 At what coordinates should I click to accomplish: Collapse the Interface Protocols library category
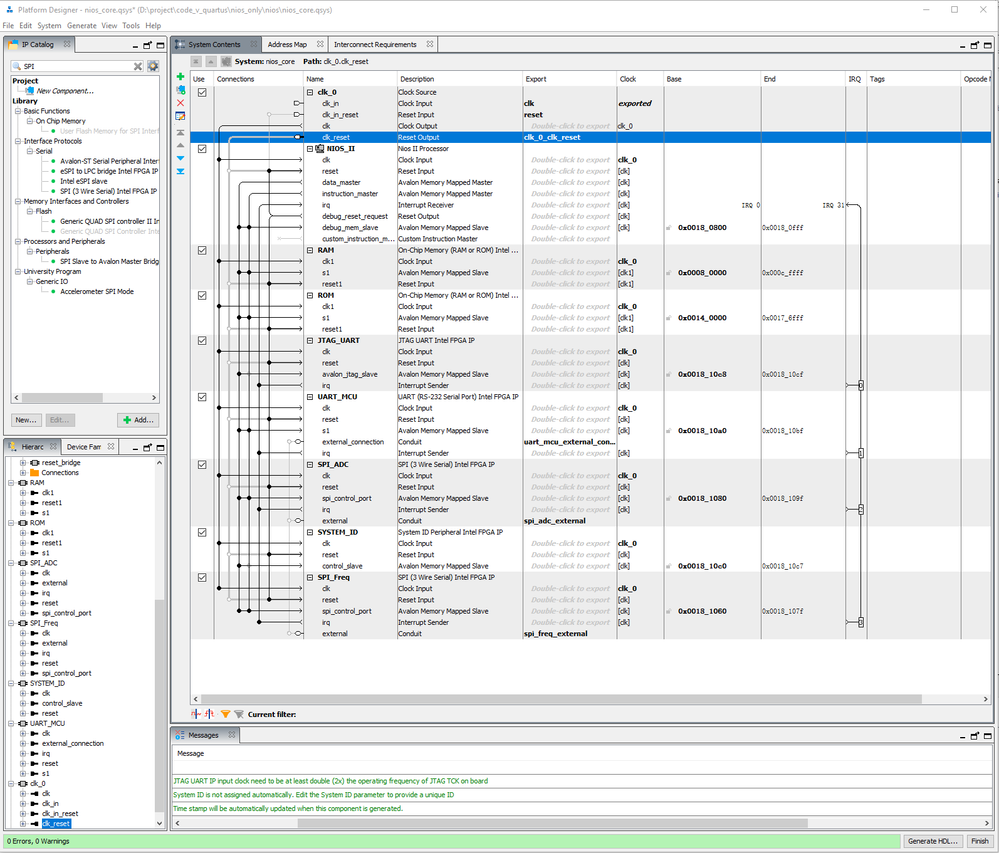pos(17,141)
